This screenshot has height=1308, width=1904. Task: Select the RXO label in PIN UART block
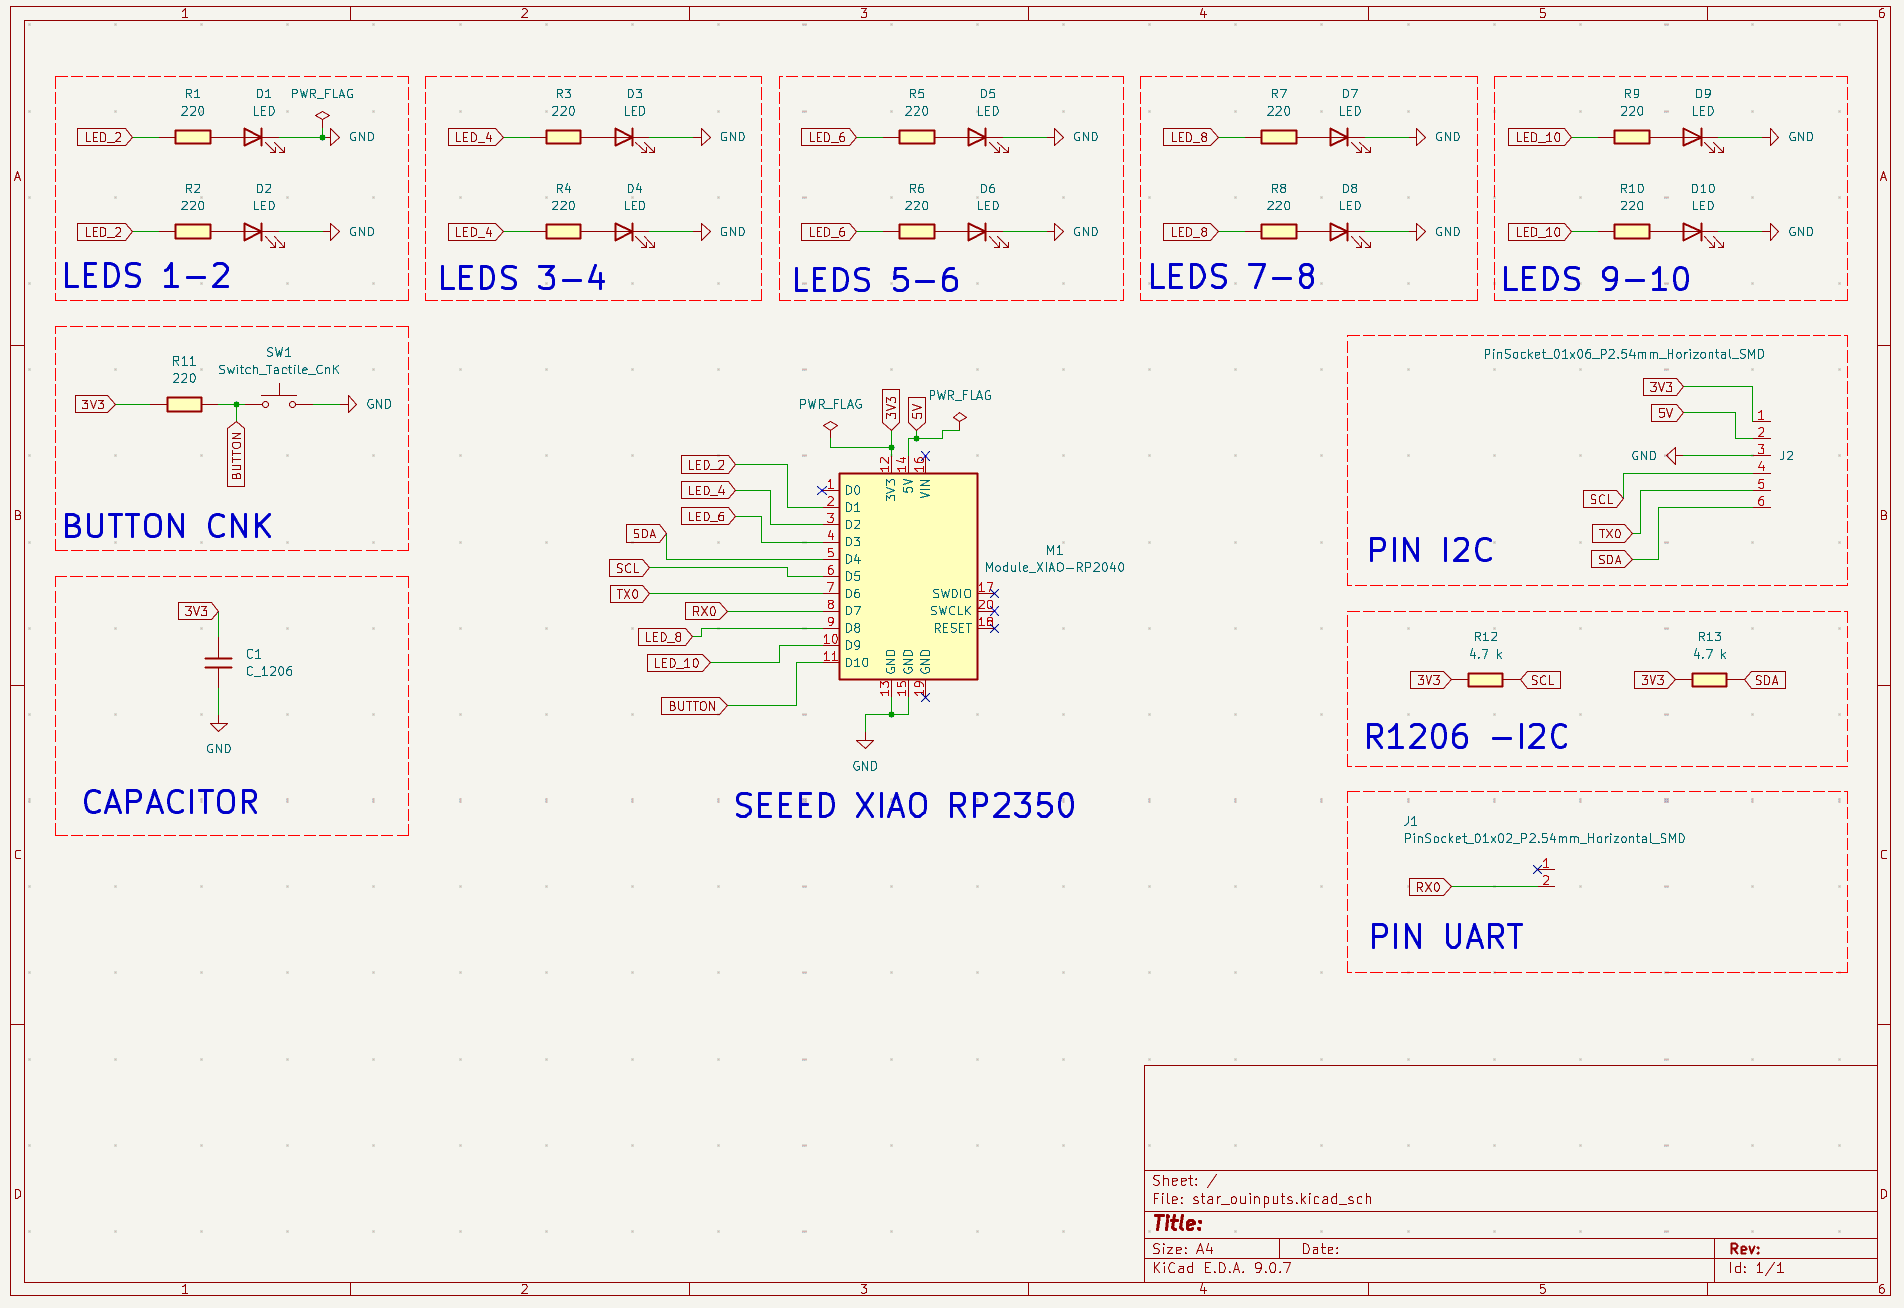click(x=1429, y=886)
